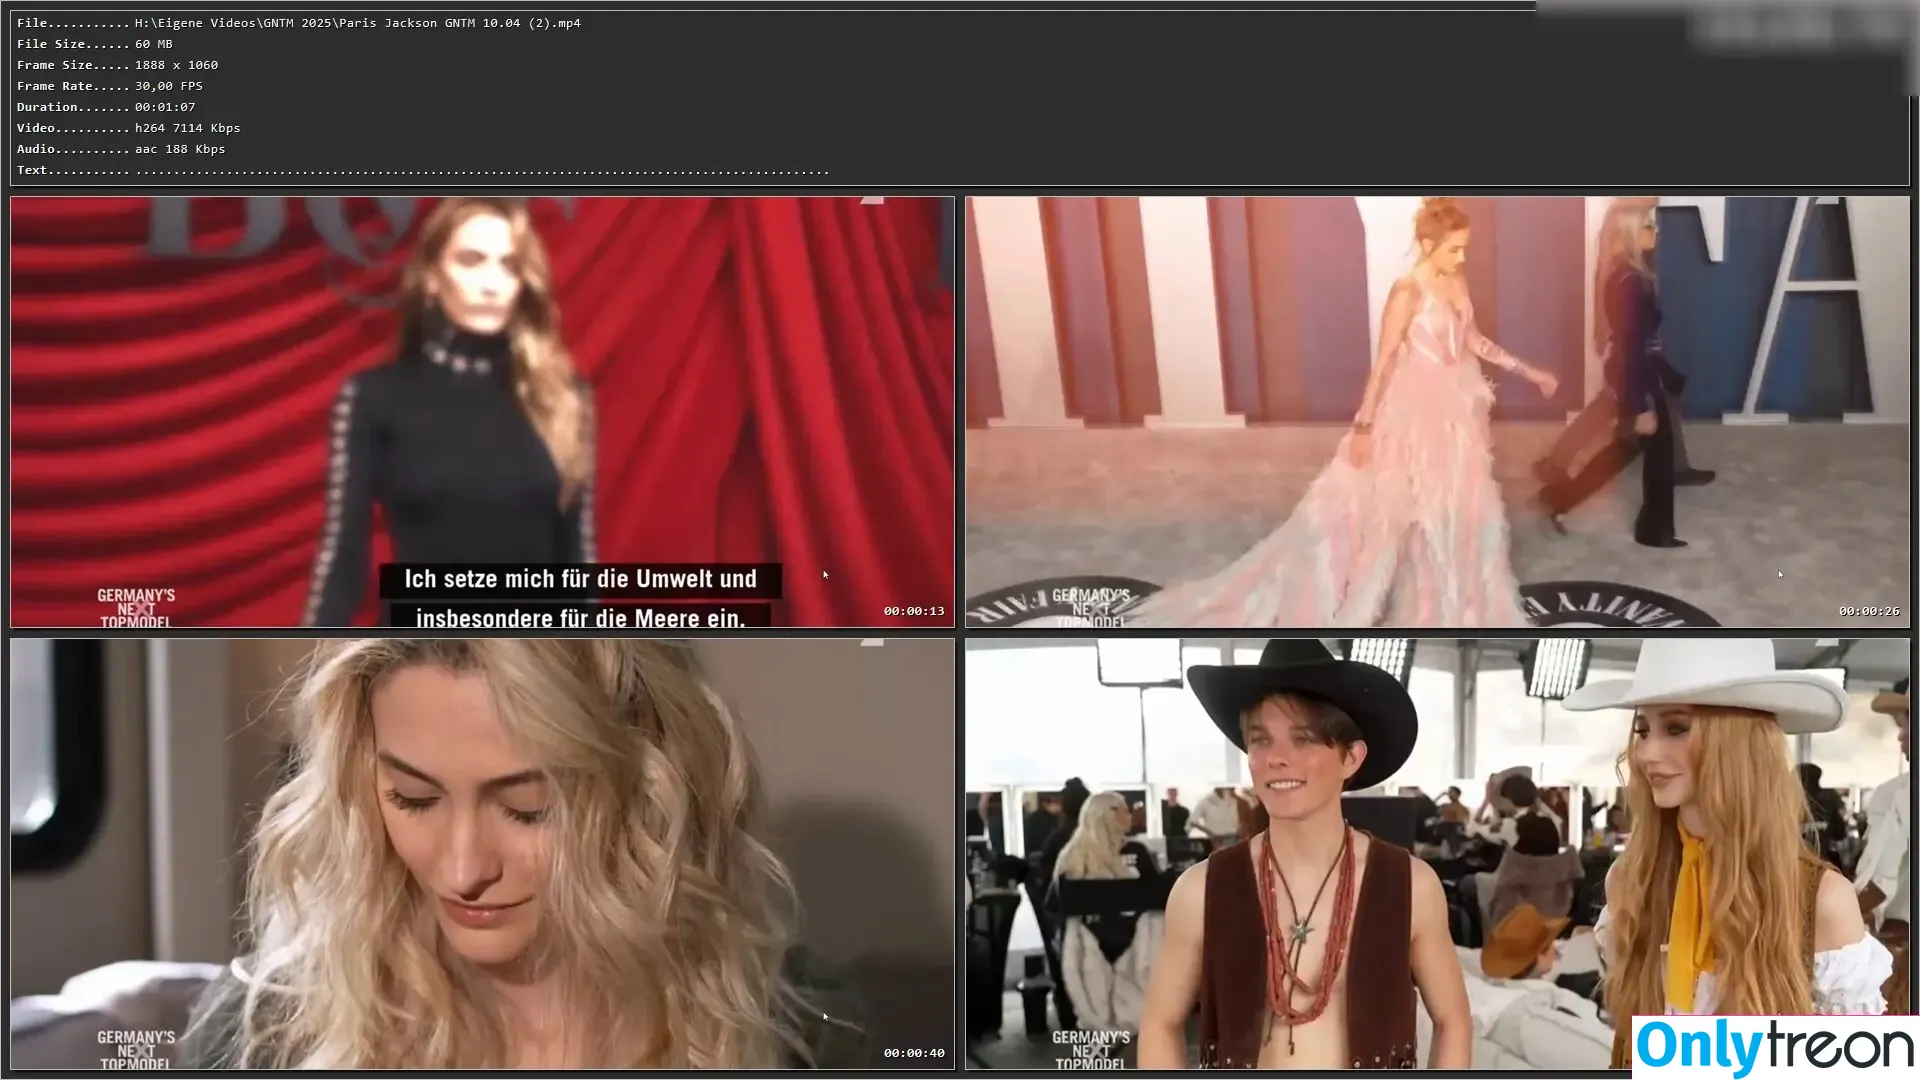Click the File Size value 60 MB

(154, 44)
